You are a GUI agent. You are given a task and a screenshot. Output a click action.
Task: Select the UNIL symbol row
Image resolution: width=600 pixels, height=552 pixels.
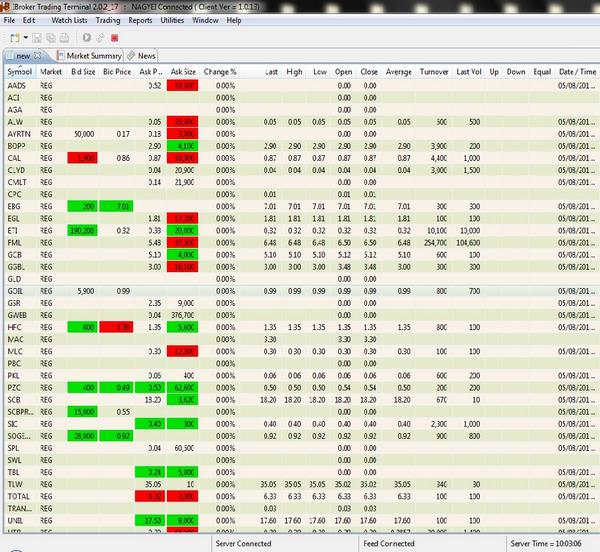(x=302, y=521)
